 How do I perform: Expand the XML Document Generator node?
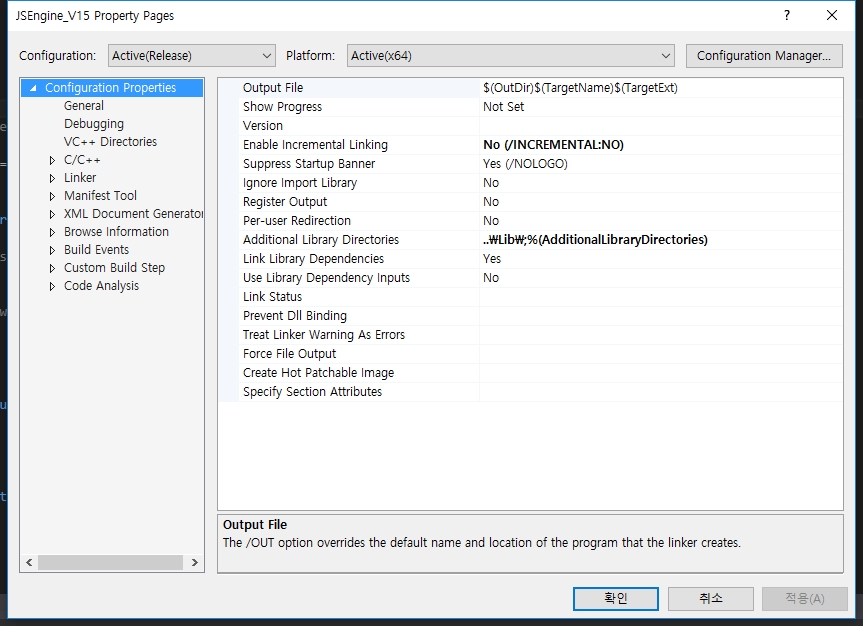coord(52,213)
